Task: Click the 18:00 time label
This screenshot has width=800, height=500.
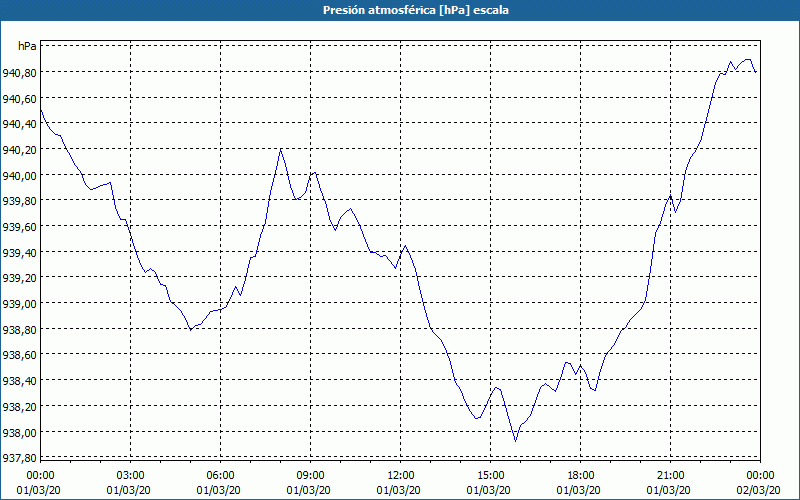Action: [x=581, y=476]
